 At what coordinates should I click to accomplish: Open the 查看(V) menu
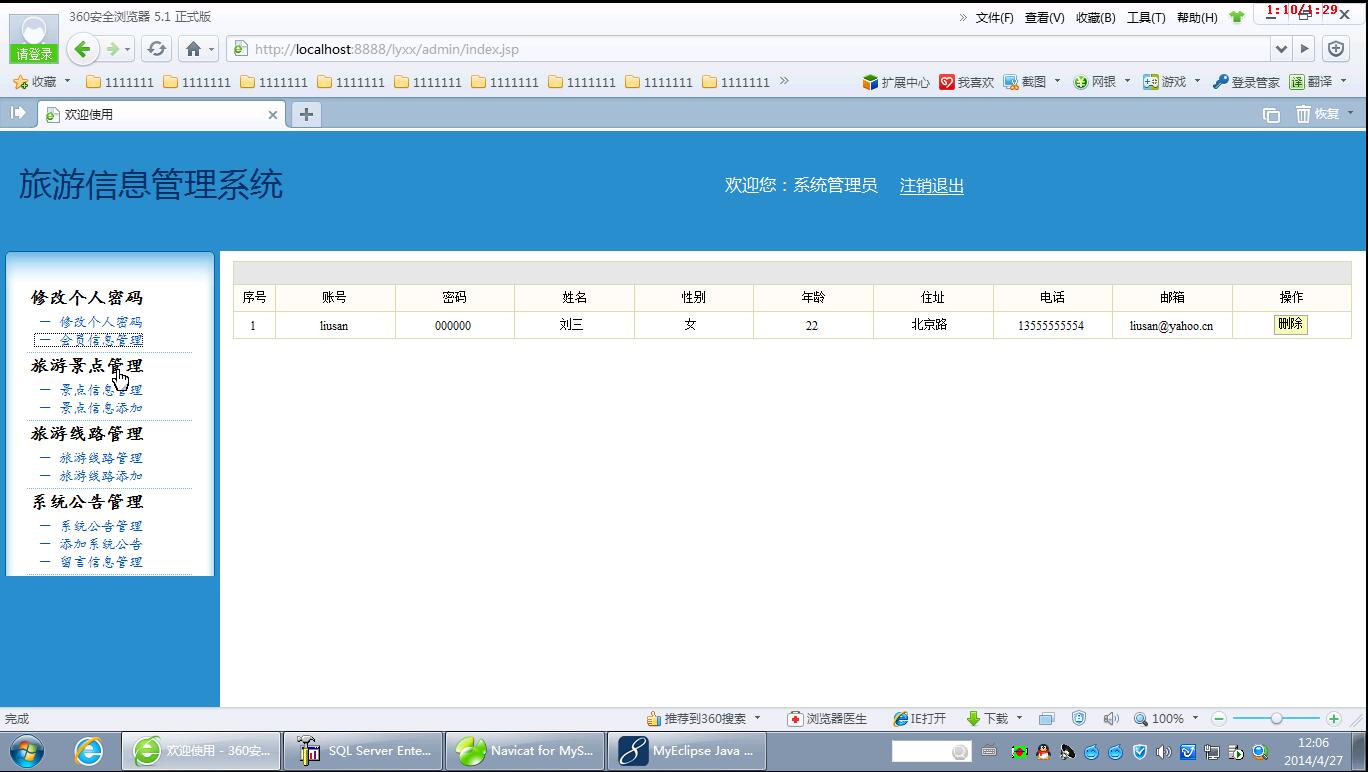1044,17
